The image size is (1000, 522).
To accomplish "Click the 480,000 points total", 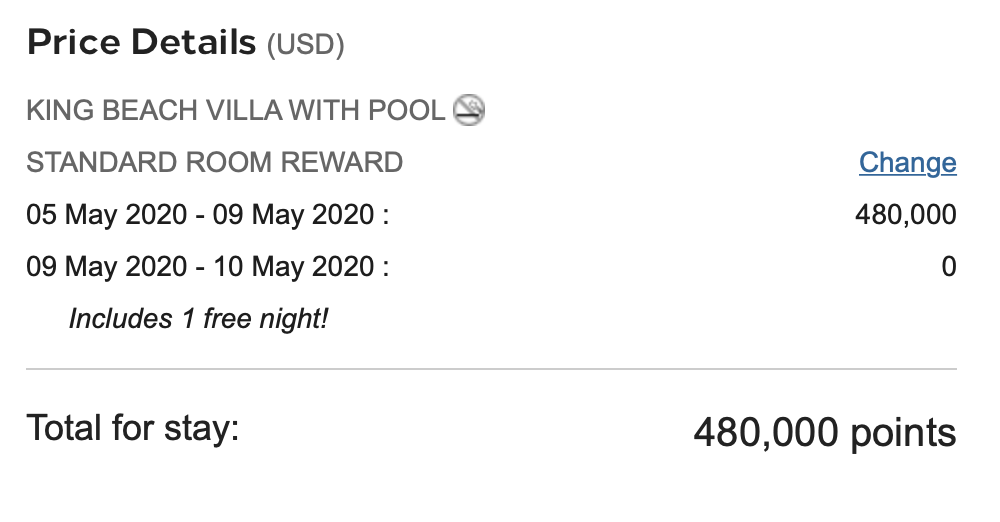I will point(825,433).
